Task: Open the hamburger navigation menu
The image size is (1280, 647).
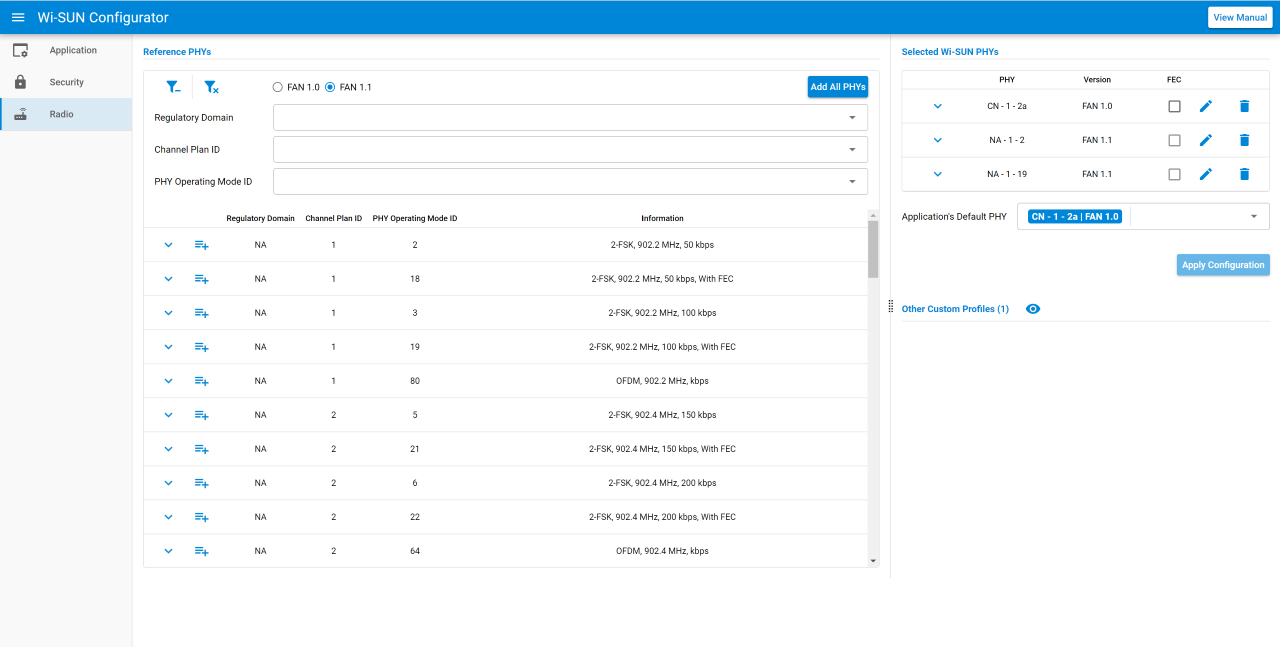Action: coord(18,17)
